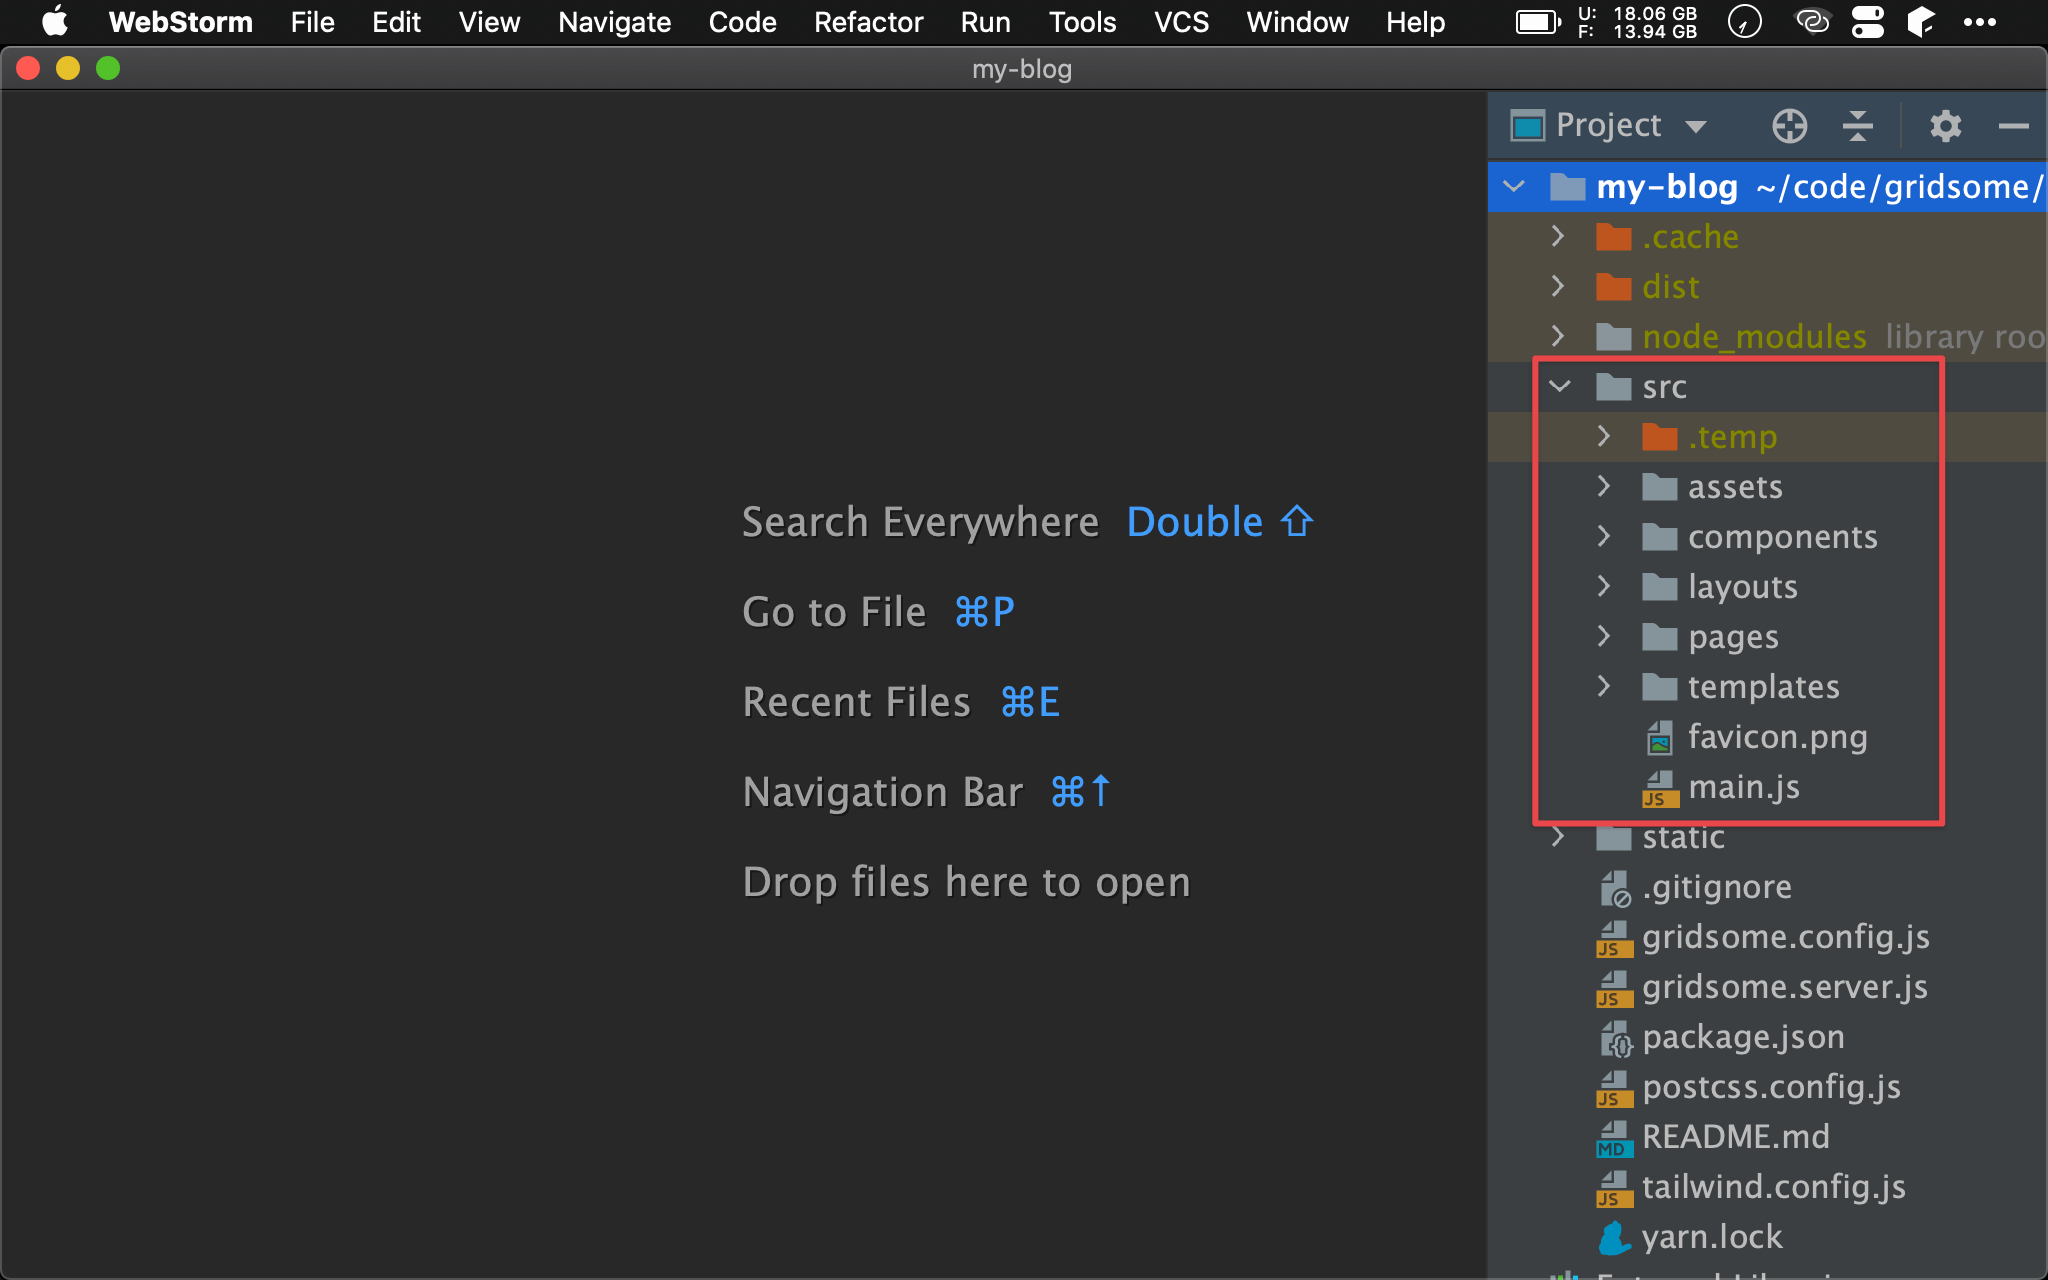Screen dimensions: 2048x1280
Task: Expand the .temp folder chevron
Action: point(1603,436)
